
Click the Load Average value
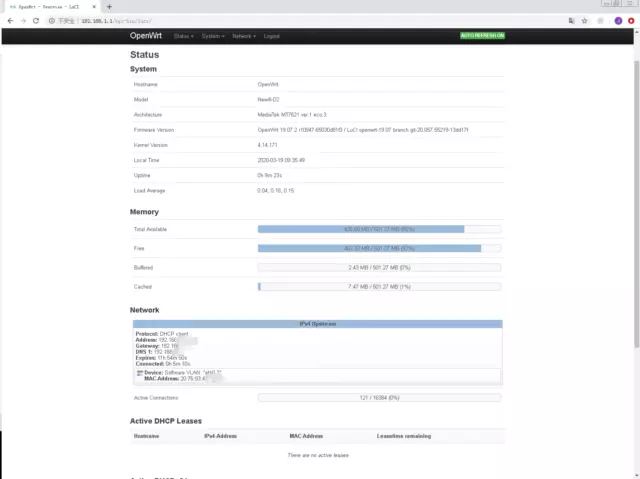coord(276,191)
